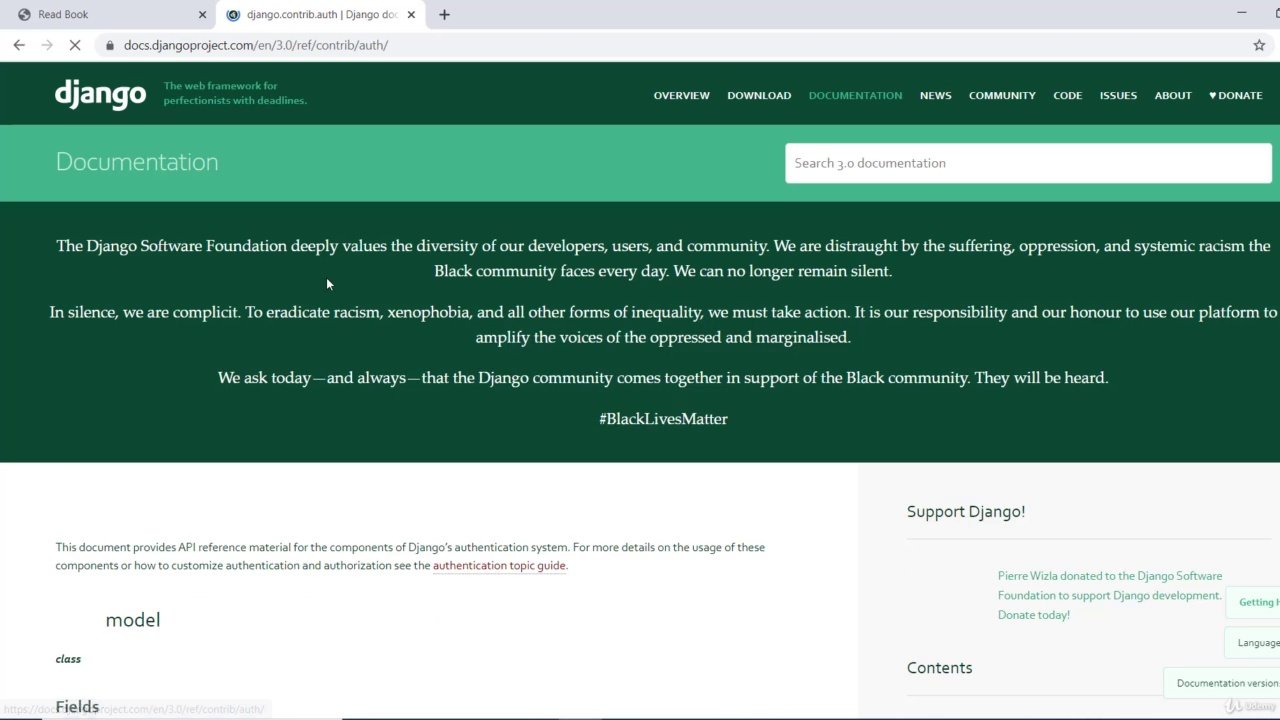Open the About nav item
This screenshot has width=1280, height=720.
click(1173, 95)
